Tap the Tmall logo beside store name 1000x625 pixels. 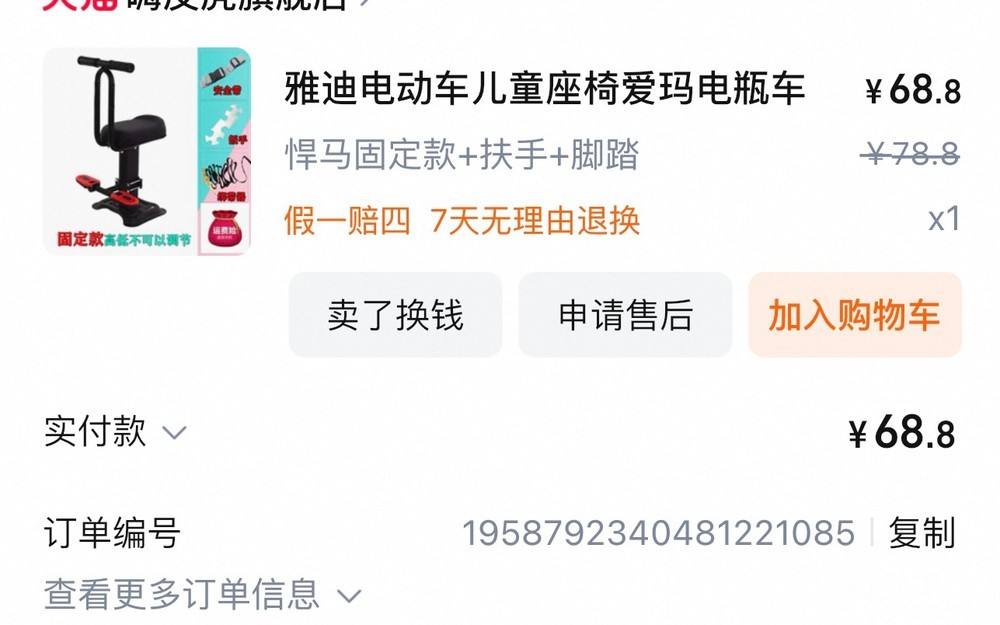pos(80,4)
